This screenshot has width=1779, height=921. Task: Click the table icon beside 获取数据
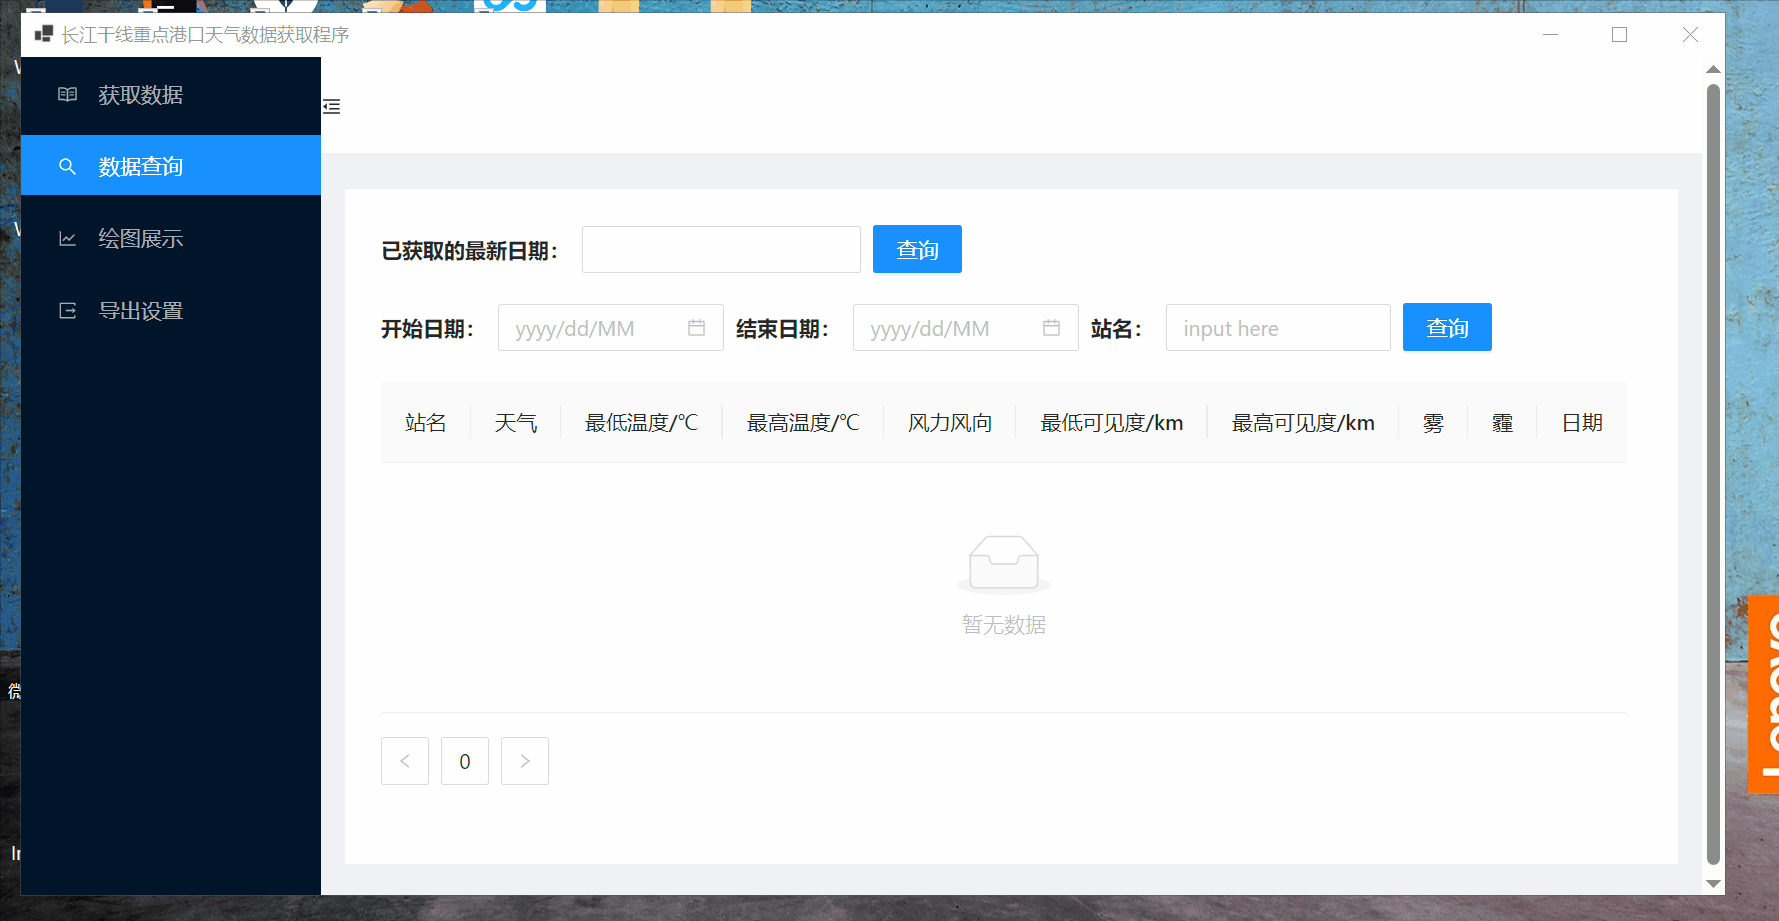(67, 94)
